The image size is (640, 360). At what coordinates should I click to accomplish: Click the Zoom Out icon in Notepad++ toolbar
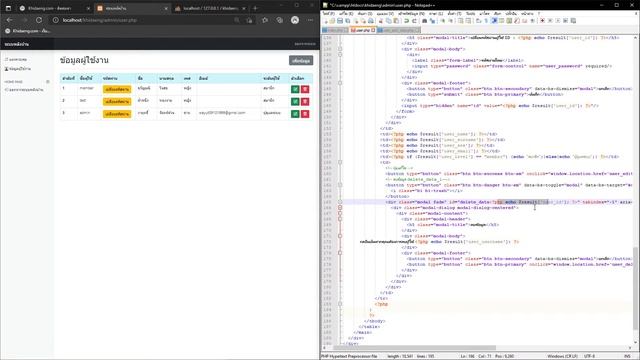(x=451, y=20)
